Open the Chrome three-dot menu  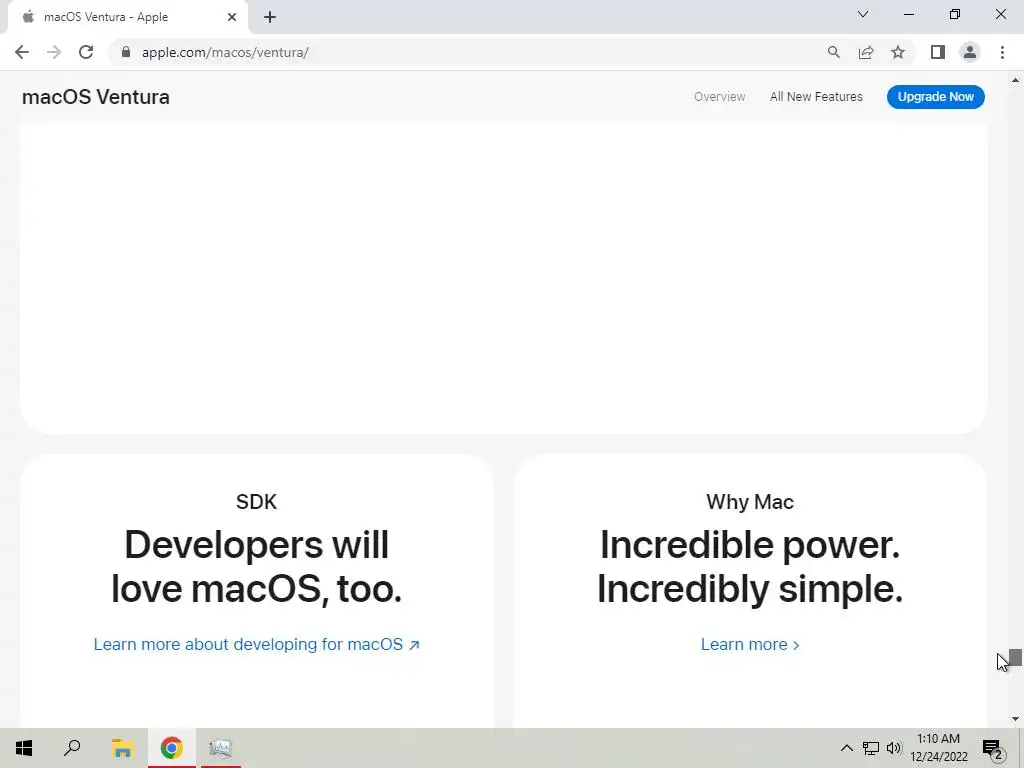pos(1002,52)
